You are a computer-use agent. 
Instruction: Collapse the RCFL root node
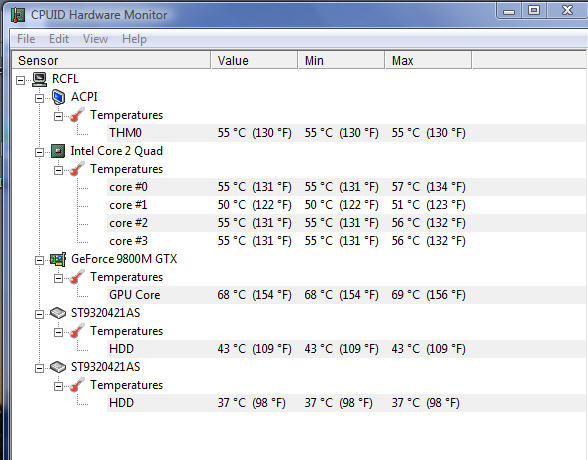tap(20, 80)
